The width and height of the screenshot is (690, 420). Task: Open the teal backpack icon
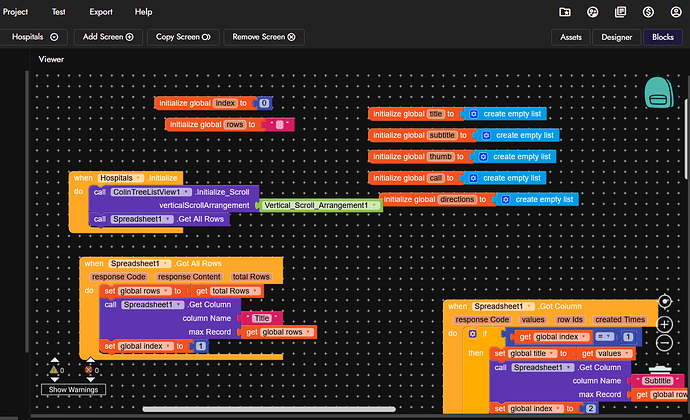[x=659, y=92]
